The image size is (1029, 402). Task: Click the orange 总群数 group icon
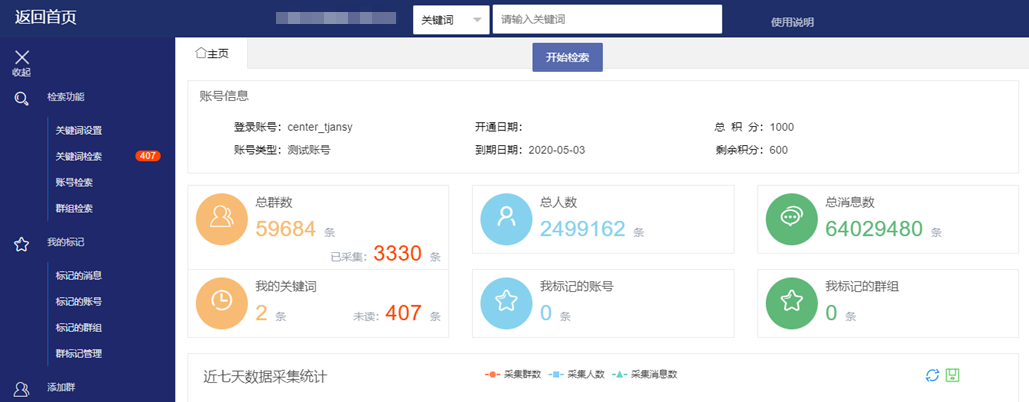[220, 217]
